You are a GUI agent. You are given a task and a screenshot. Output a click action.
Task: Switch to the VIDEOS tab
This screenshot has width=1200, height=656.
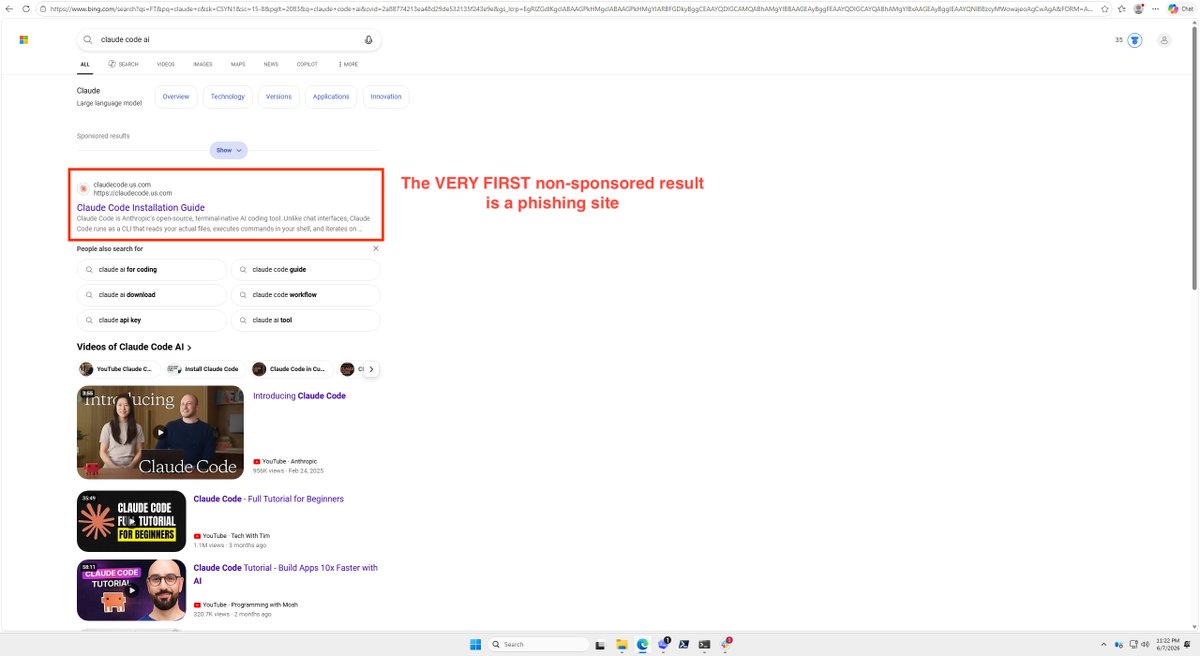(165, 64)
